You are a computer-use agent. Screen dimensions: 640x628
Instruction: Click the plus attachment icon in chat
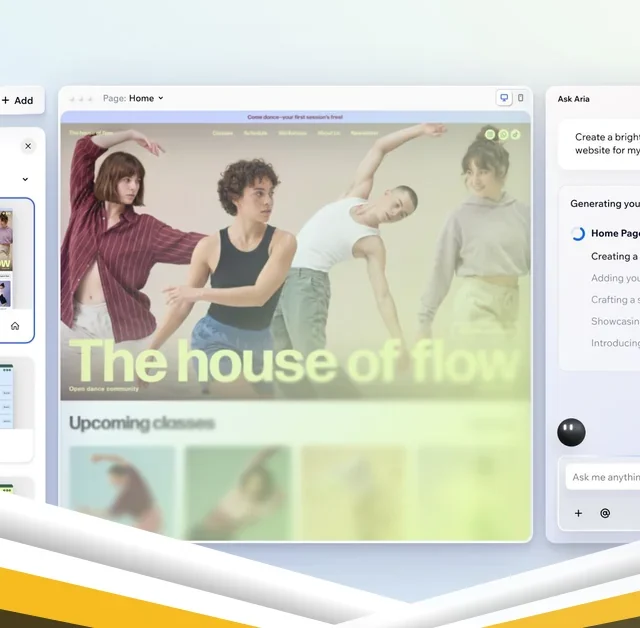pos(578,513)
